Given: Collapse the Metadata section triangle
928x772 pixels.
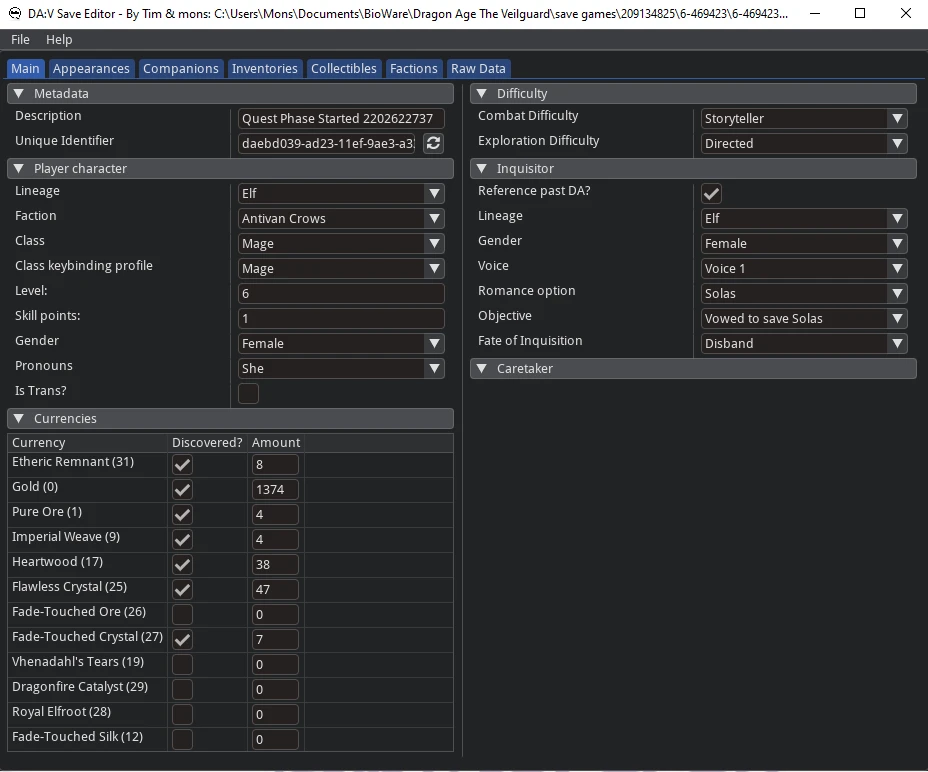Looking at the screenshot, I should tap(19, 93).
